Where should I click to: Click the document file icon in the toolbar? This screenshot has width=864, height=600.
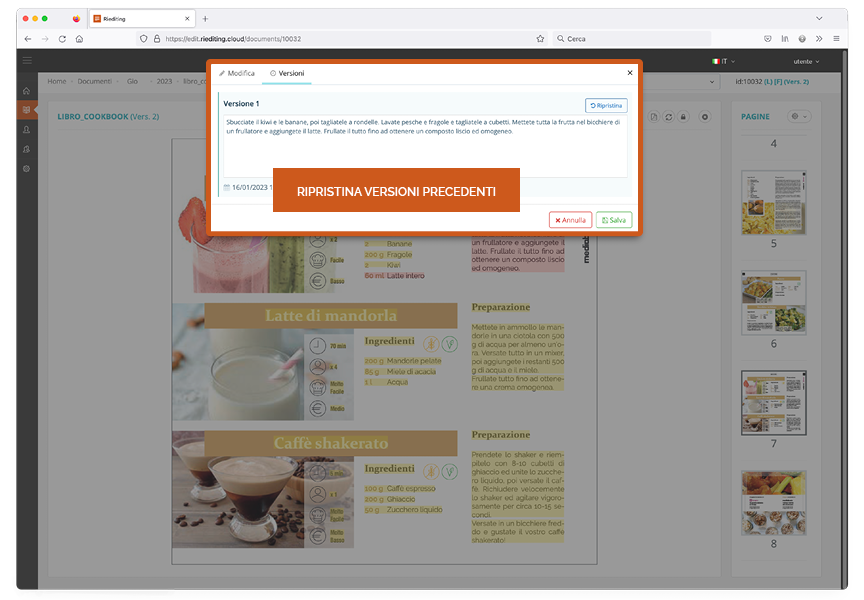pos(655,117)
